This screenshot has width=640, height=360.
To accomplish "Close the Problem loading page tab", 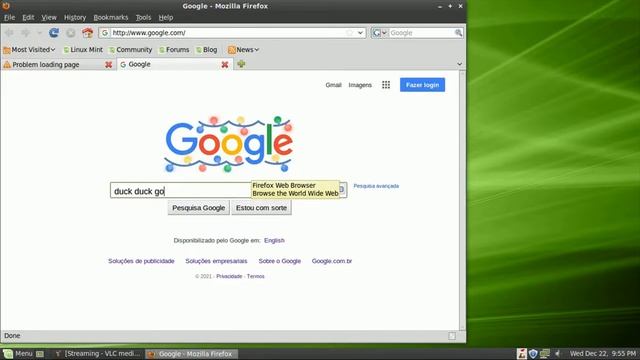I will [x=109, y=64].
